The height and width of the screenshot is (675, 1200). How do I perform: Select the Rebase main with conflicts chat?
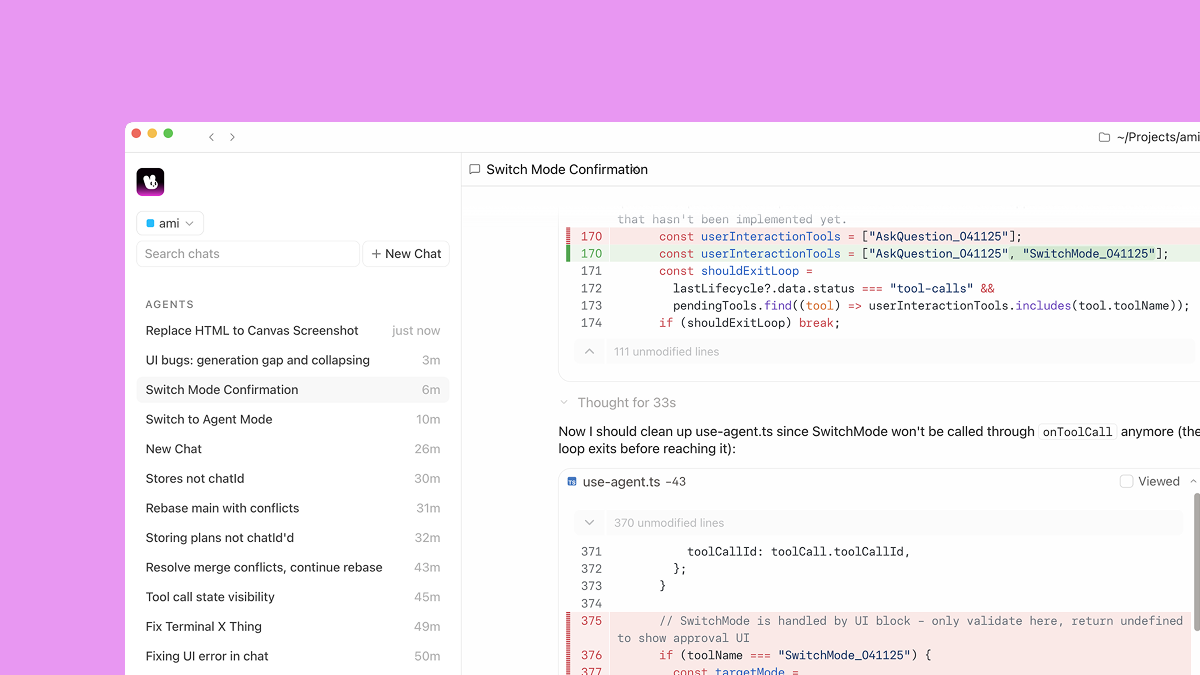point(222,508)
